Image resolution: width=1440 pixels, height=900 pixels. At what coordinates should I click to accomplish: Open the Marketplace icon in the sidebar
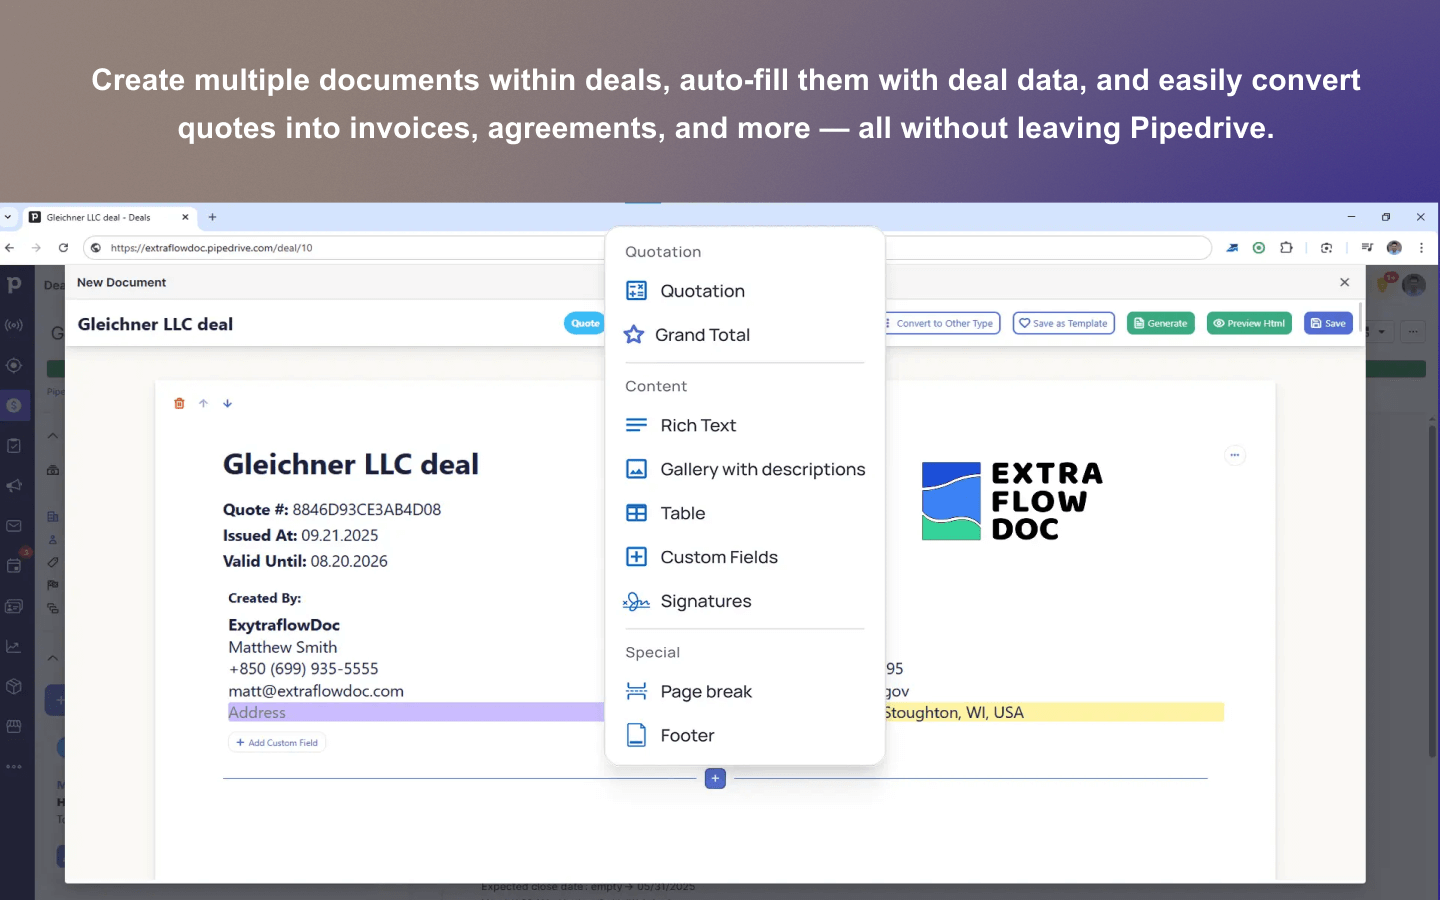pyautogui.click(x=14, y=727)
